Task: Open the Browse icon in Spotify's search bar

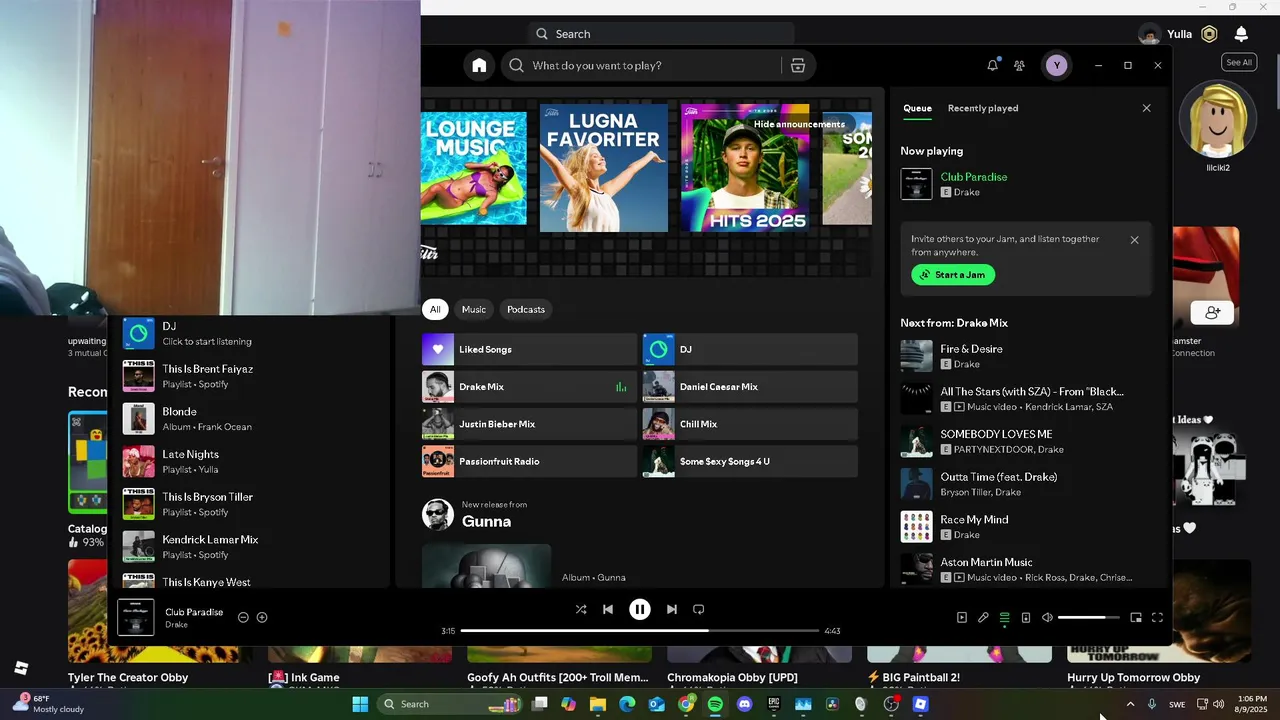Action: pos(797,65)
